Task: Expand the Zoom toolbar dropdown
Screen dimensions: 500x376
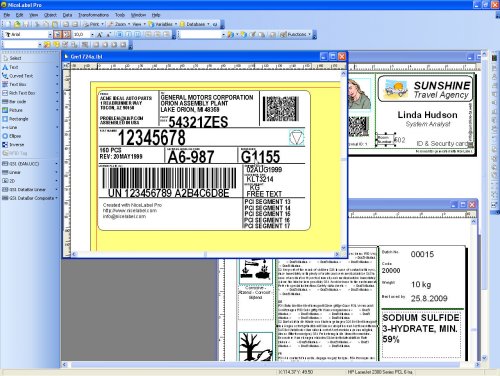Action: (x=129, y=24)
